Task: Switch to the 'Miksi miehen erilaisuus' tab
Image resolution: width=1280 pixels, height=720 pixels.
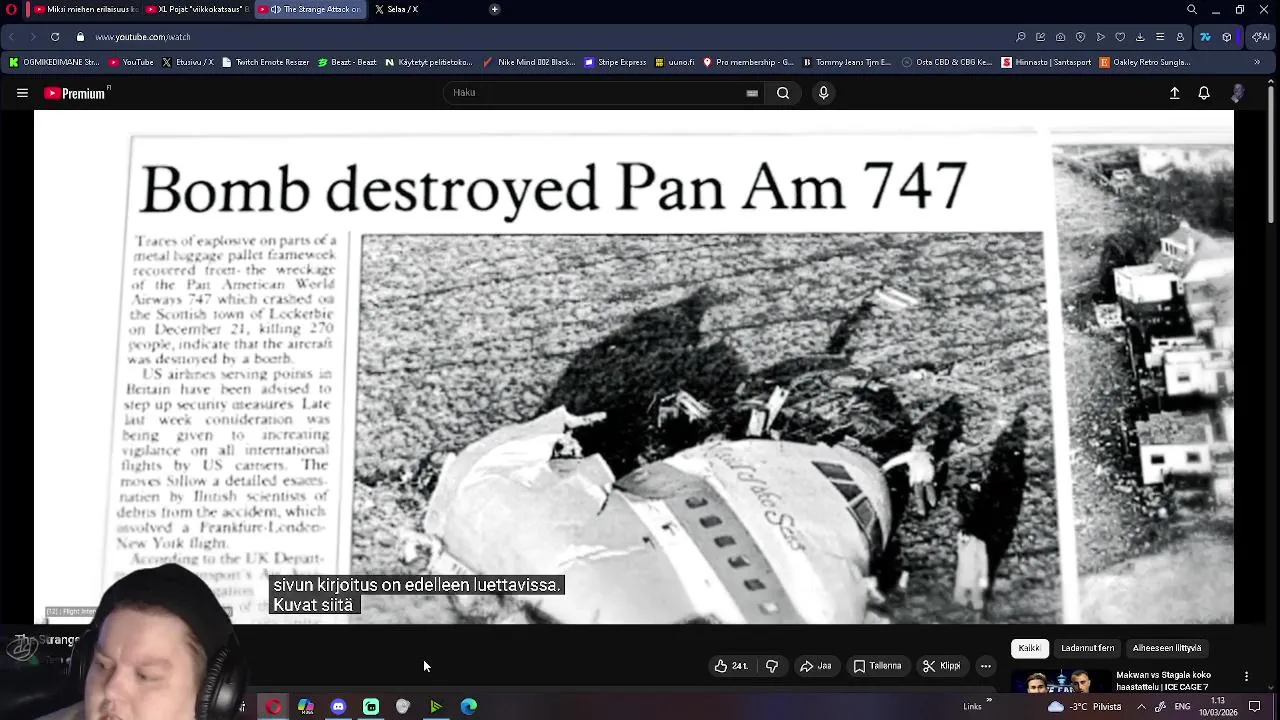Action: (85, 9)
